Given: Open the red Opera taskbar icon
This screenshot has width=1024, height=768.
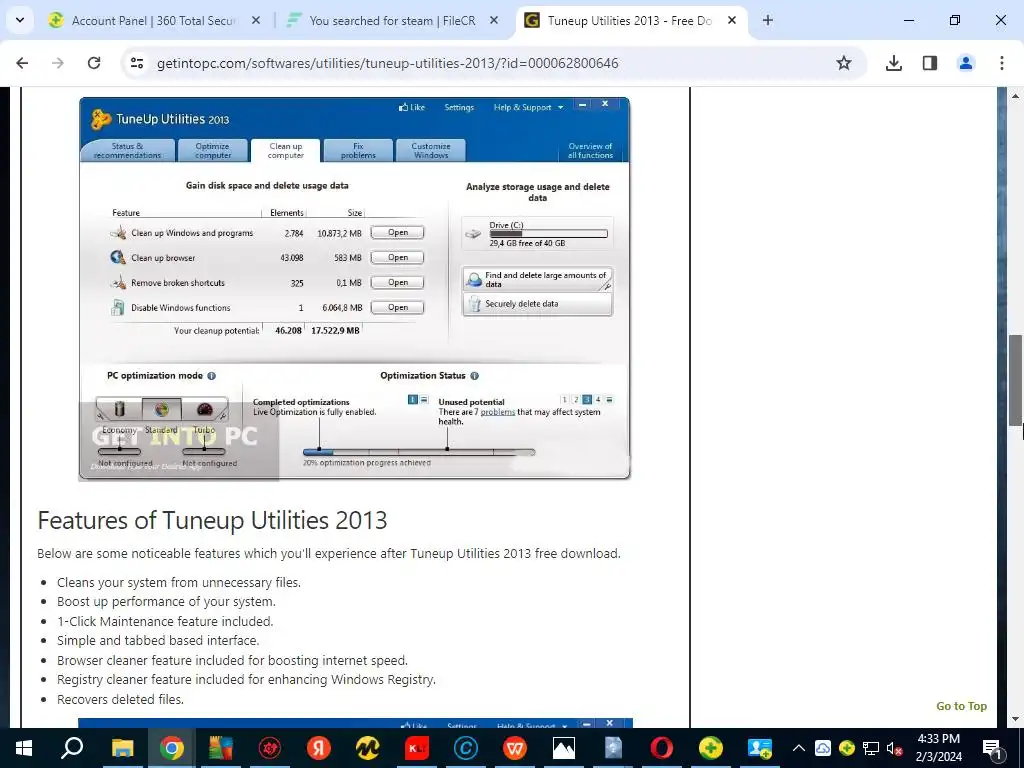Looking at the screenshot, I should [662, 748].
